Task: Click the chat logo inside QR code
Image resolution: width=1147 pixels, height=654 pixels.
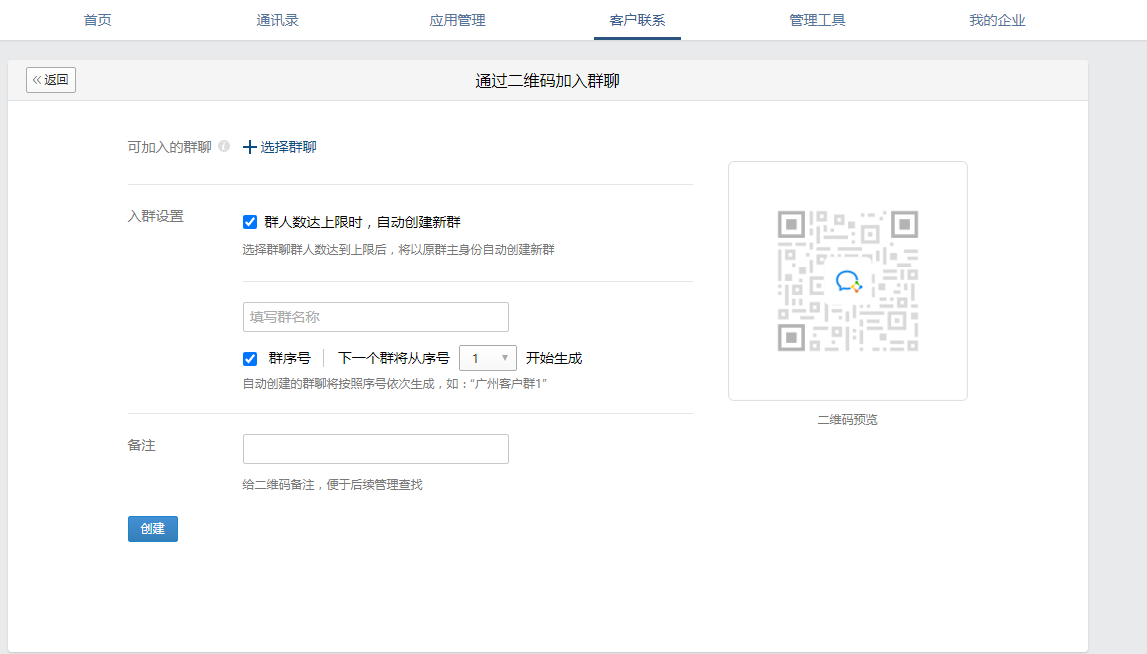Action: click(848, 281)
